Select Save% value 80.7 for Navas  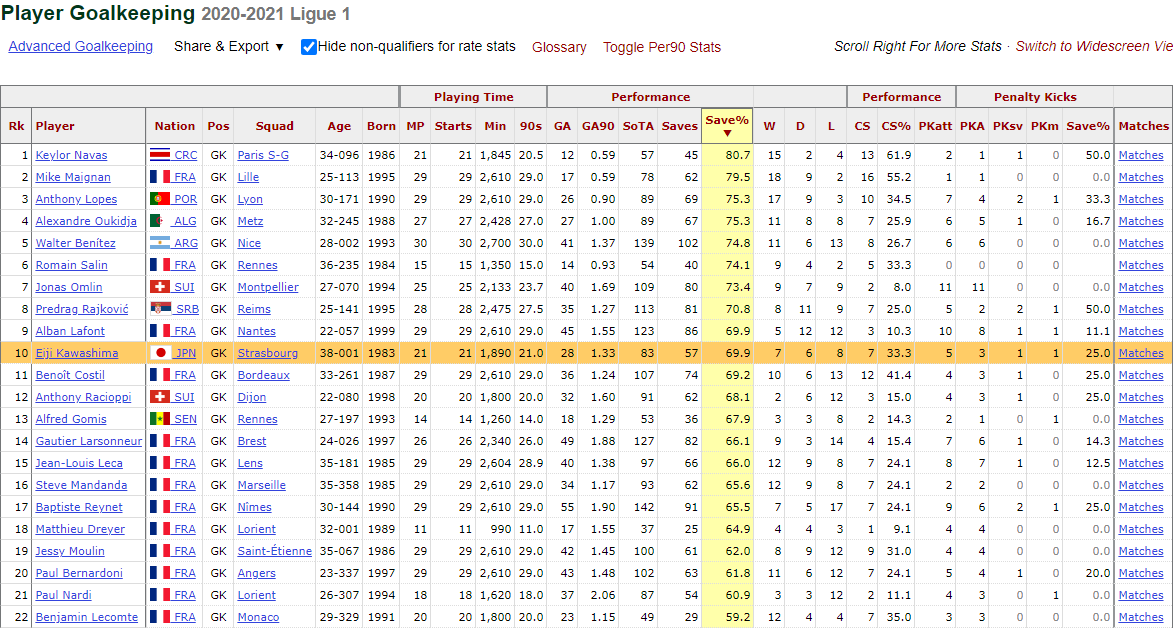pyautogui.click(x=737, y=156)
